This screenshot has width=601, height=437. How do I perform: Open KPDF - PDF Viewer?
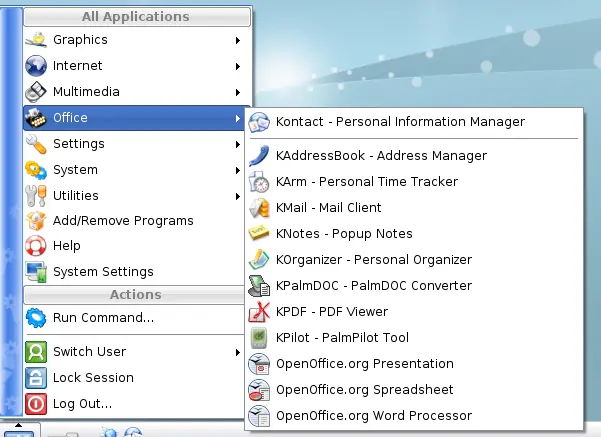414,312
